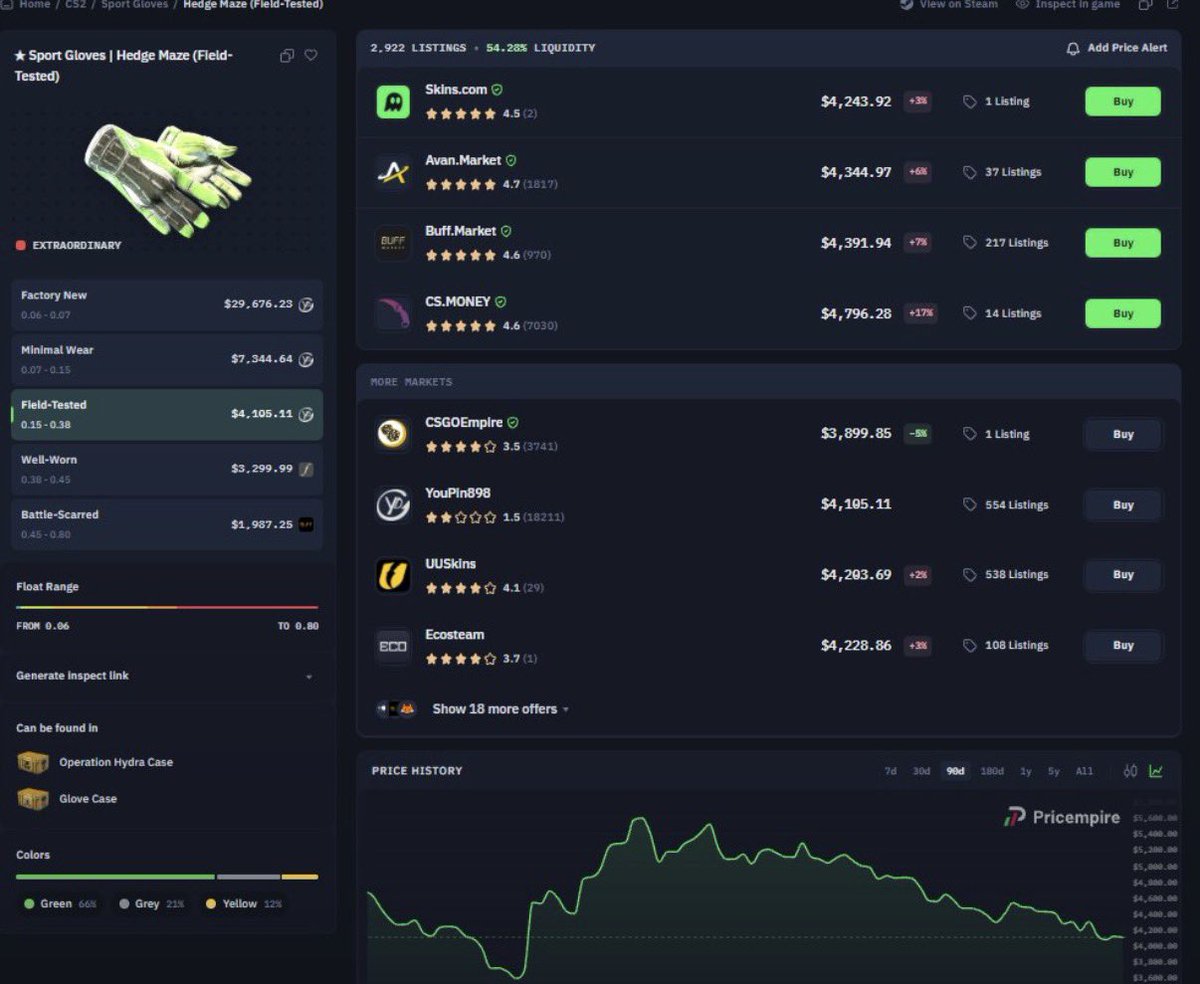Buy from Skins.com
Screen dimensions: 1200x984
pos(1123,102)
